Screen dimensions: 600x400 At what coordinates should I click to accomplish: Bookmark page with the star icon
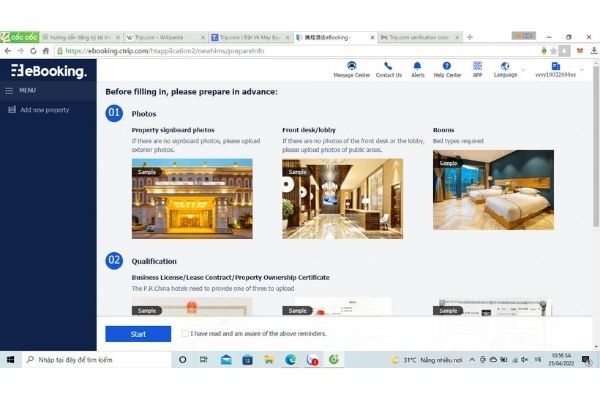point(554,51)
